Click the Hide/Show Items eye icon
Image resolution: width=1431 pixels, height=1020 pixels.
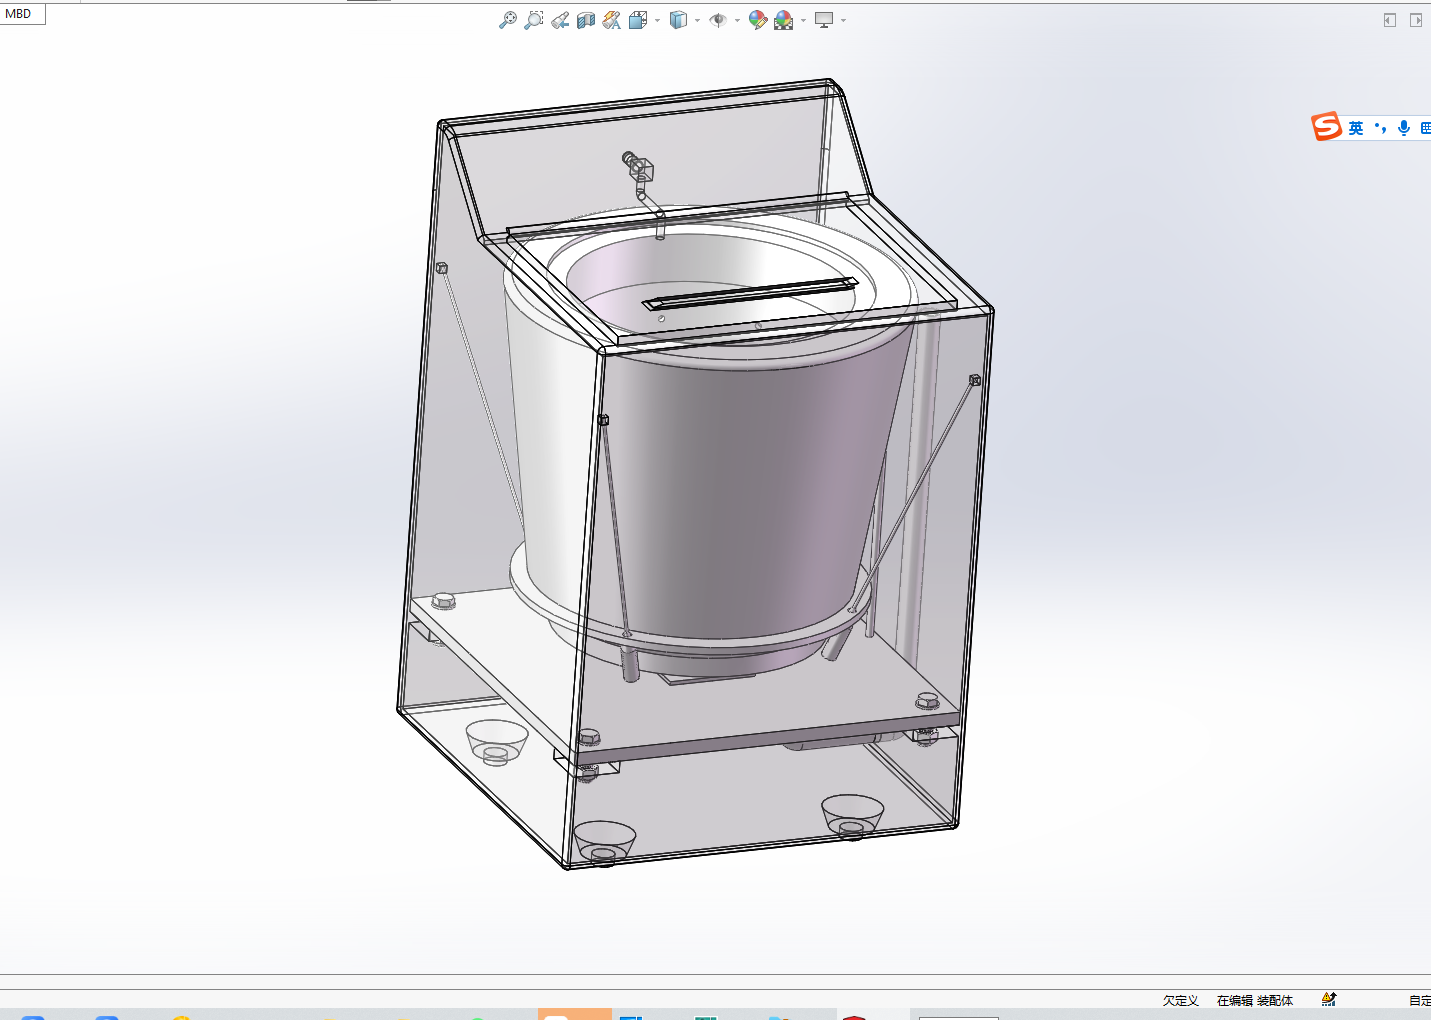[x=718, y=20]
